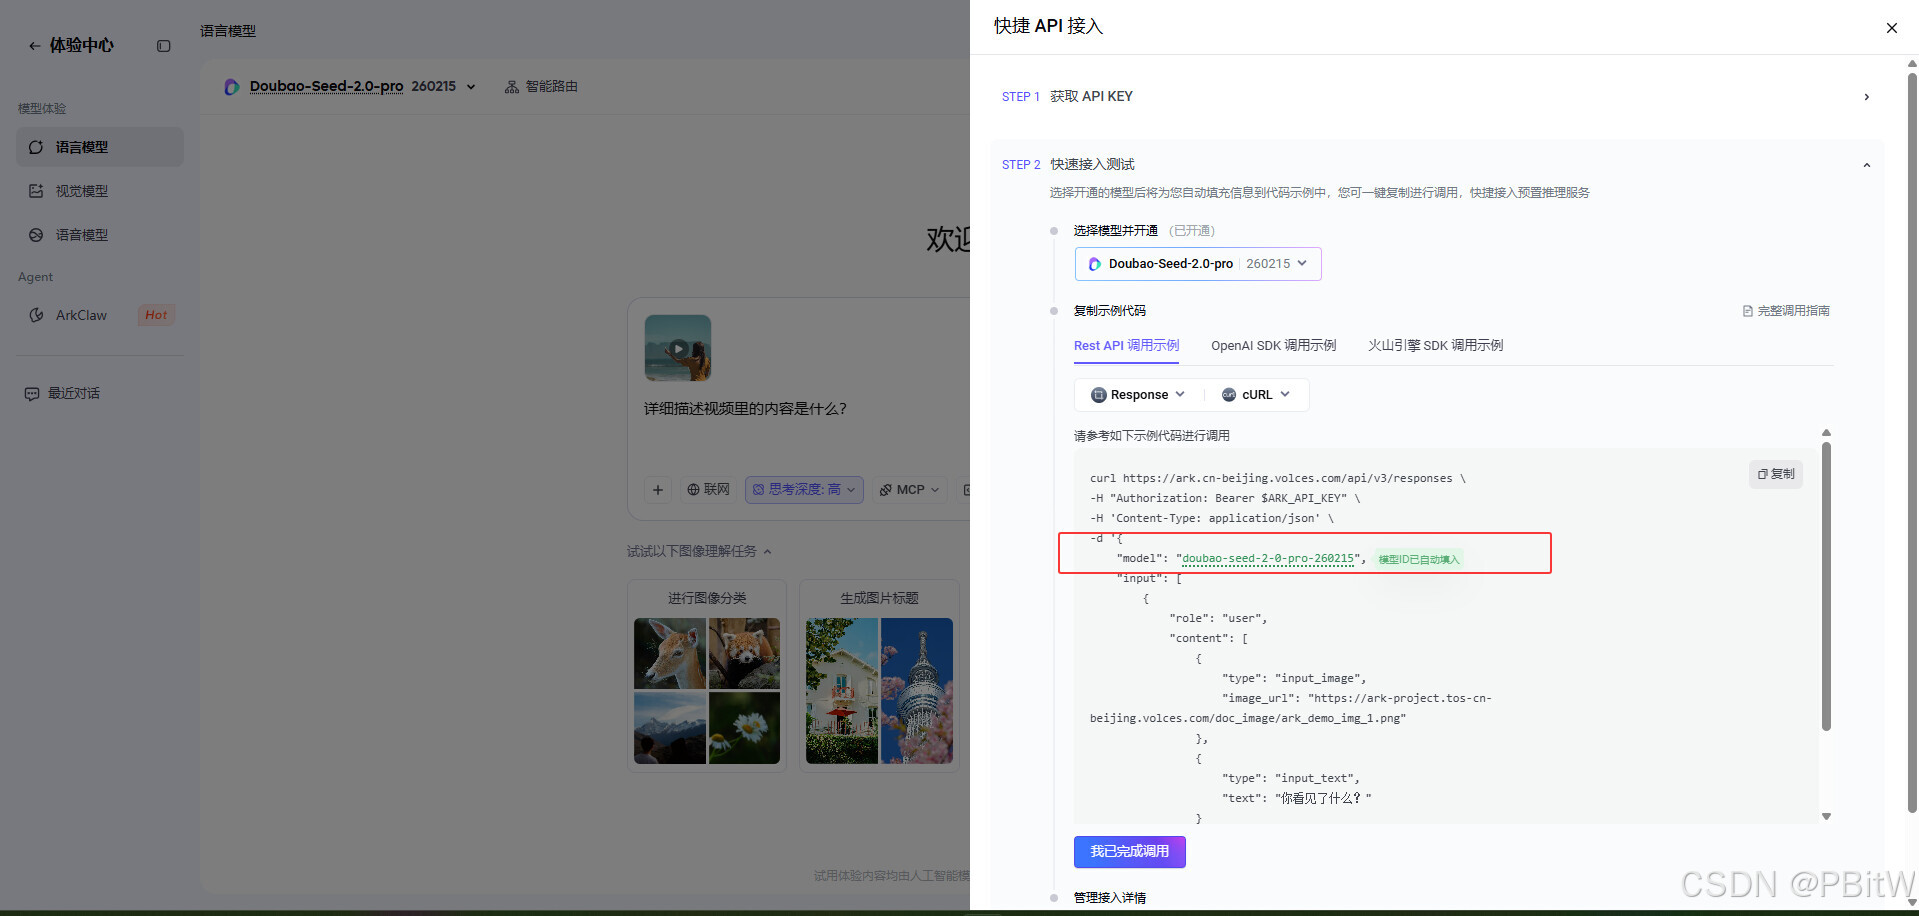
Task: Click the 复制 copy code button
Action: (x=1776, y=474)
